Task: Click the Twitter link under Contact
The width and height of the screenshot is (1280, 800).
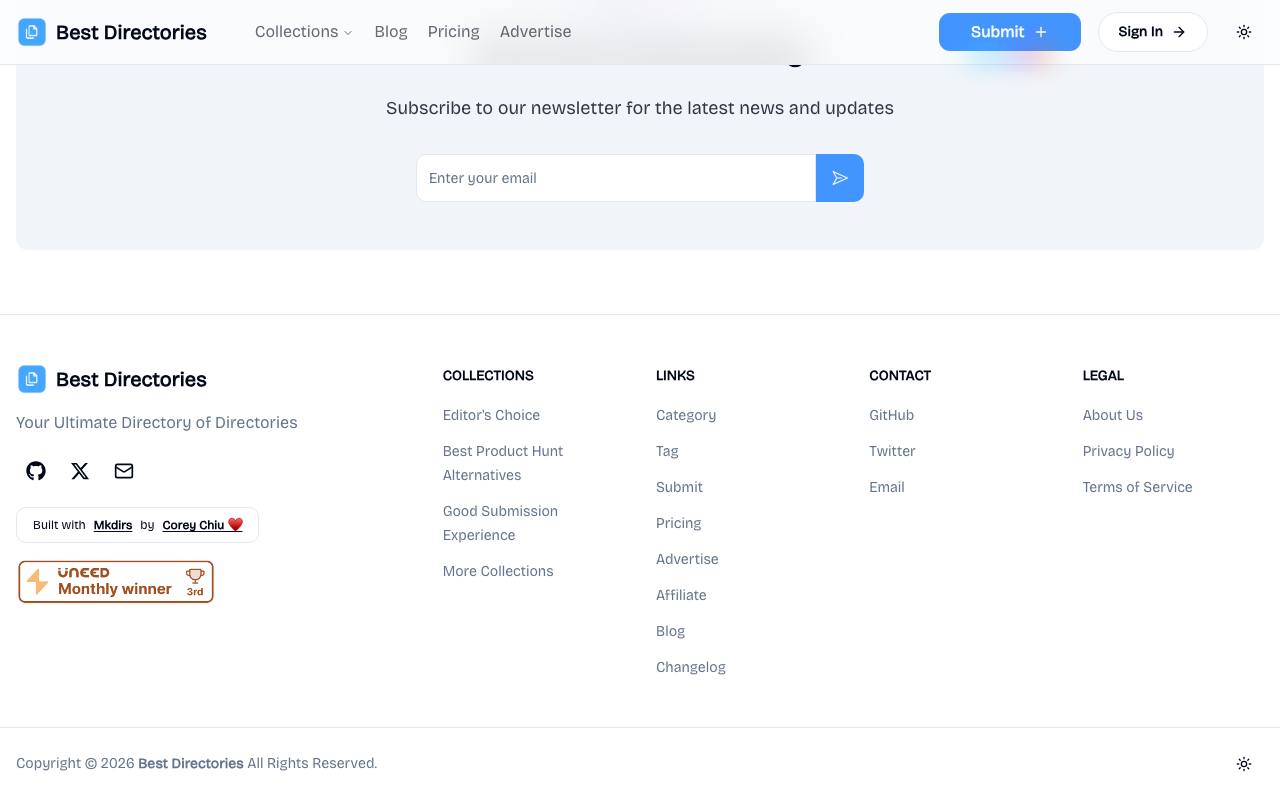Action: click(892, 451)
